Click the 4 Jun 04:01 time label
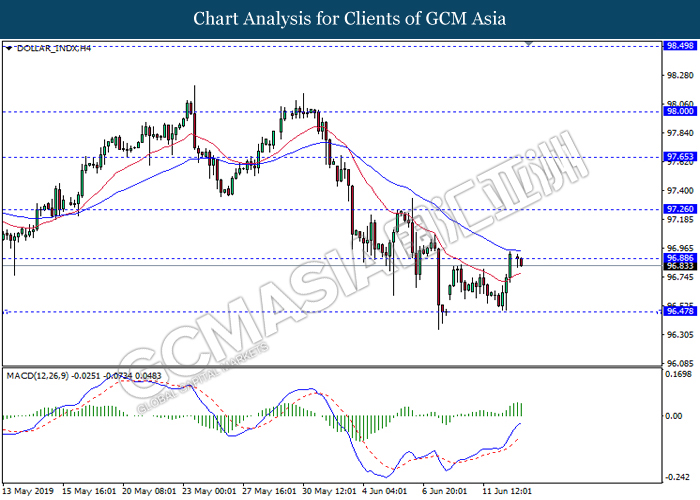 click(x=385, y=491)
